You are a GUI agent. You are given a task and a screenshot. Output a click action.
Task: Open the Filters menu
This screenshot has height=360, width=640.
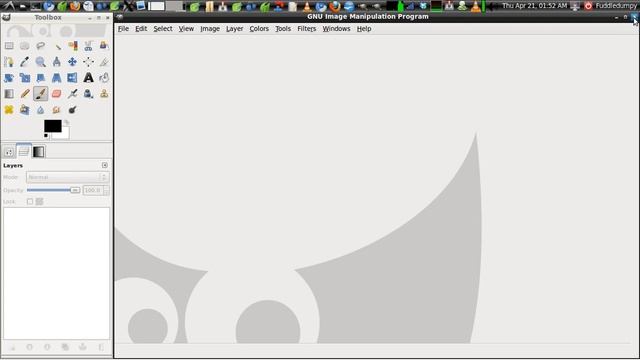coord(307,29)
